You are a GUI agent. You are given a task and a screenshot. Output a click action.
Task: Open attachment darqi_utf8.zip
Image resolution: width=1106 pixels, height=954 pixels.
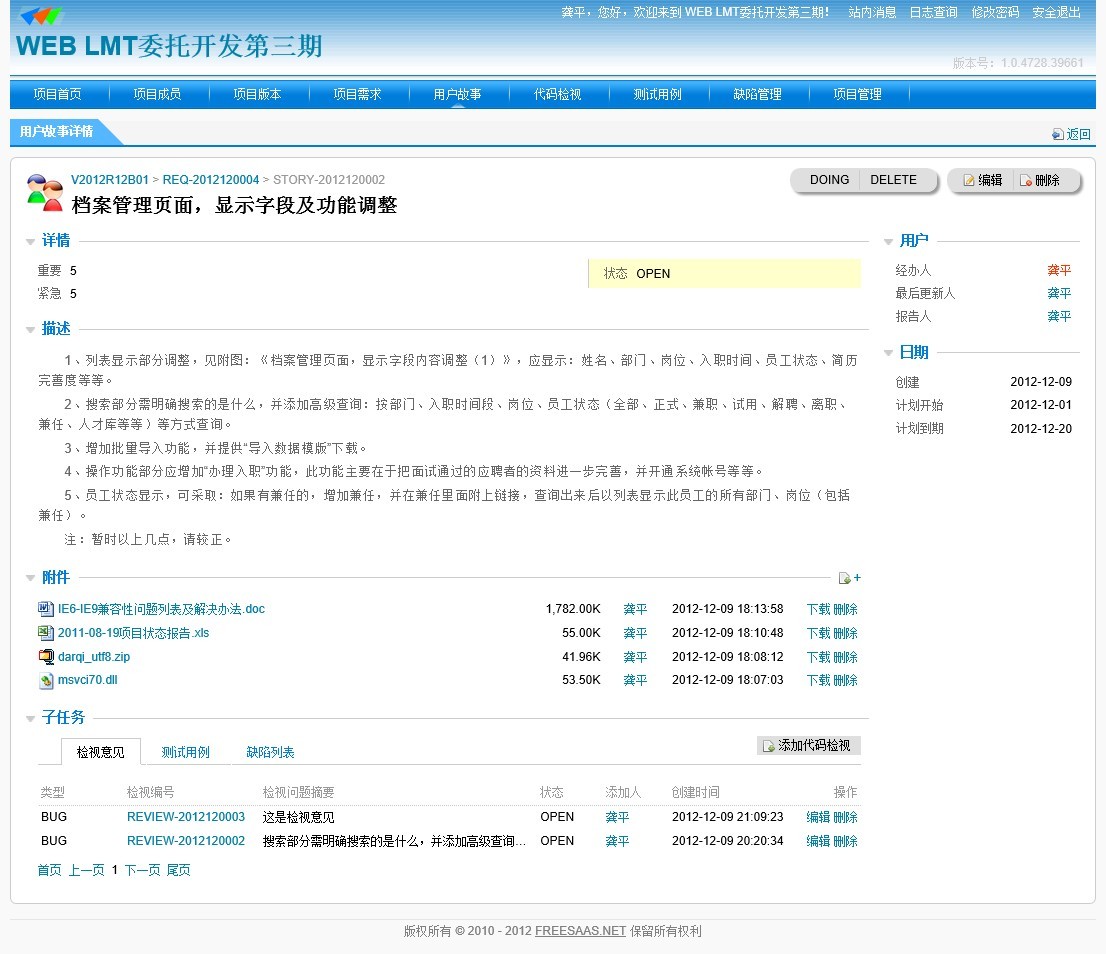click(94, 657)
